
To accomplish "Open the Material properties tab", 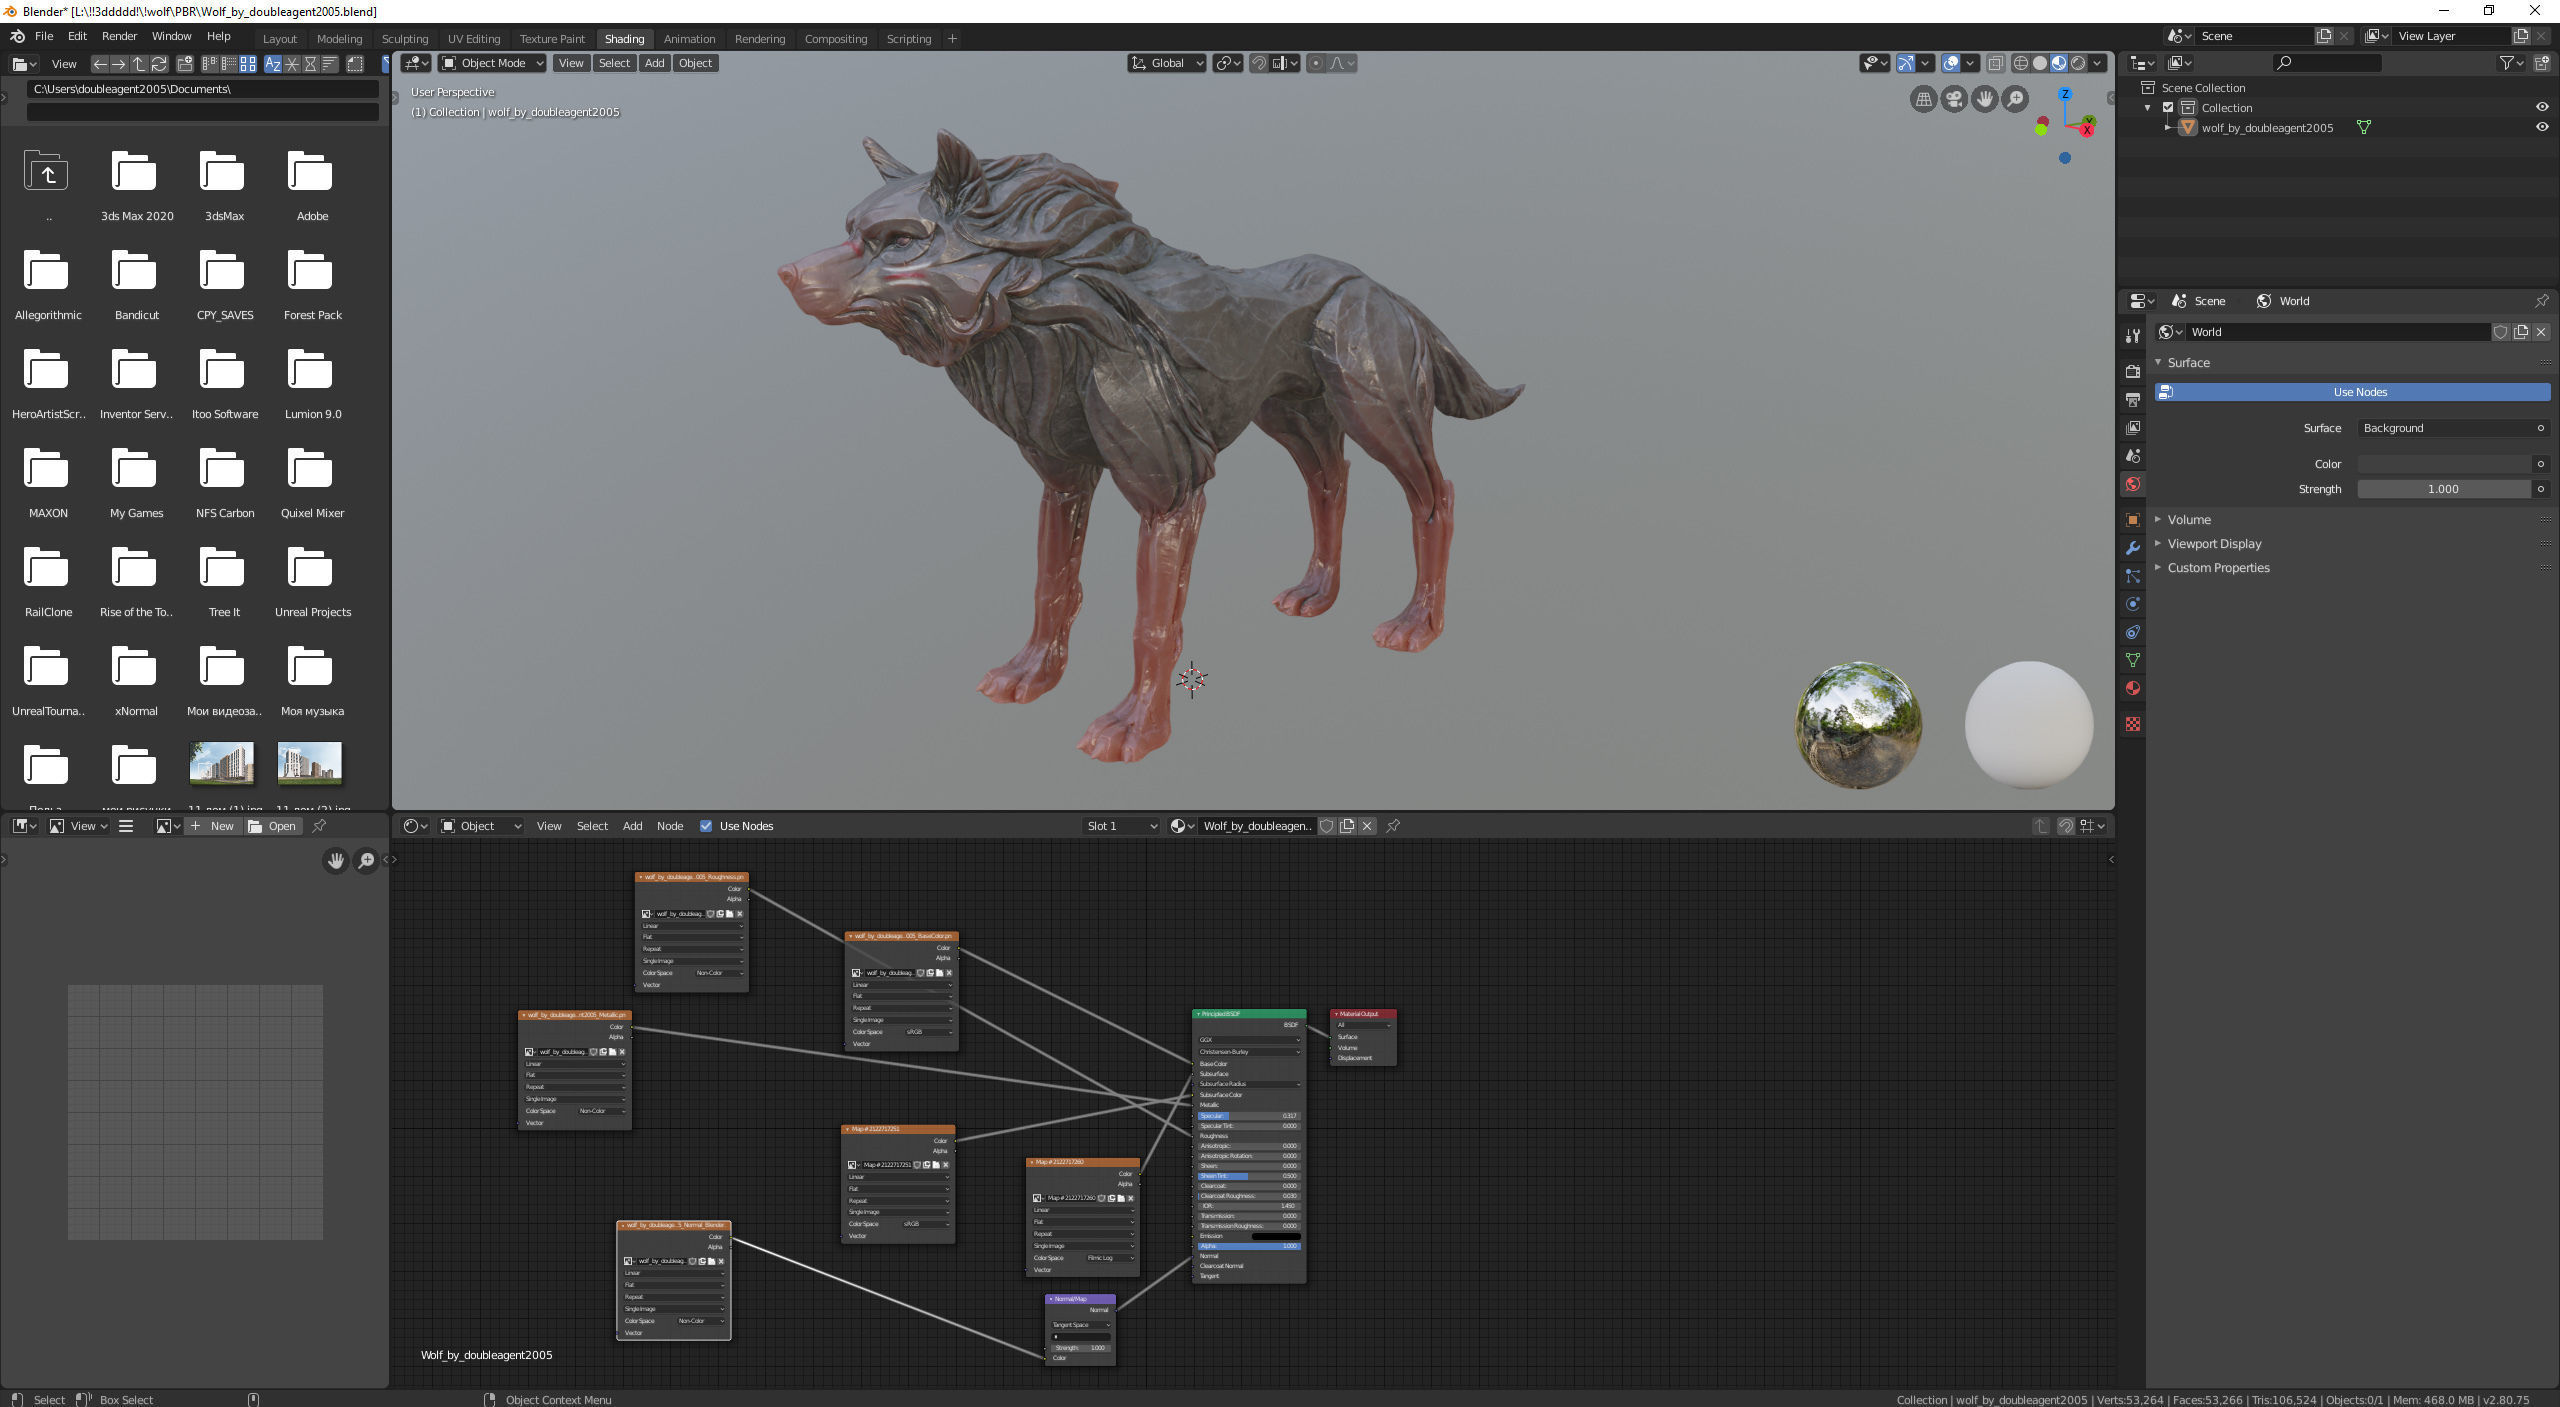I will tap(2133, 688).
